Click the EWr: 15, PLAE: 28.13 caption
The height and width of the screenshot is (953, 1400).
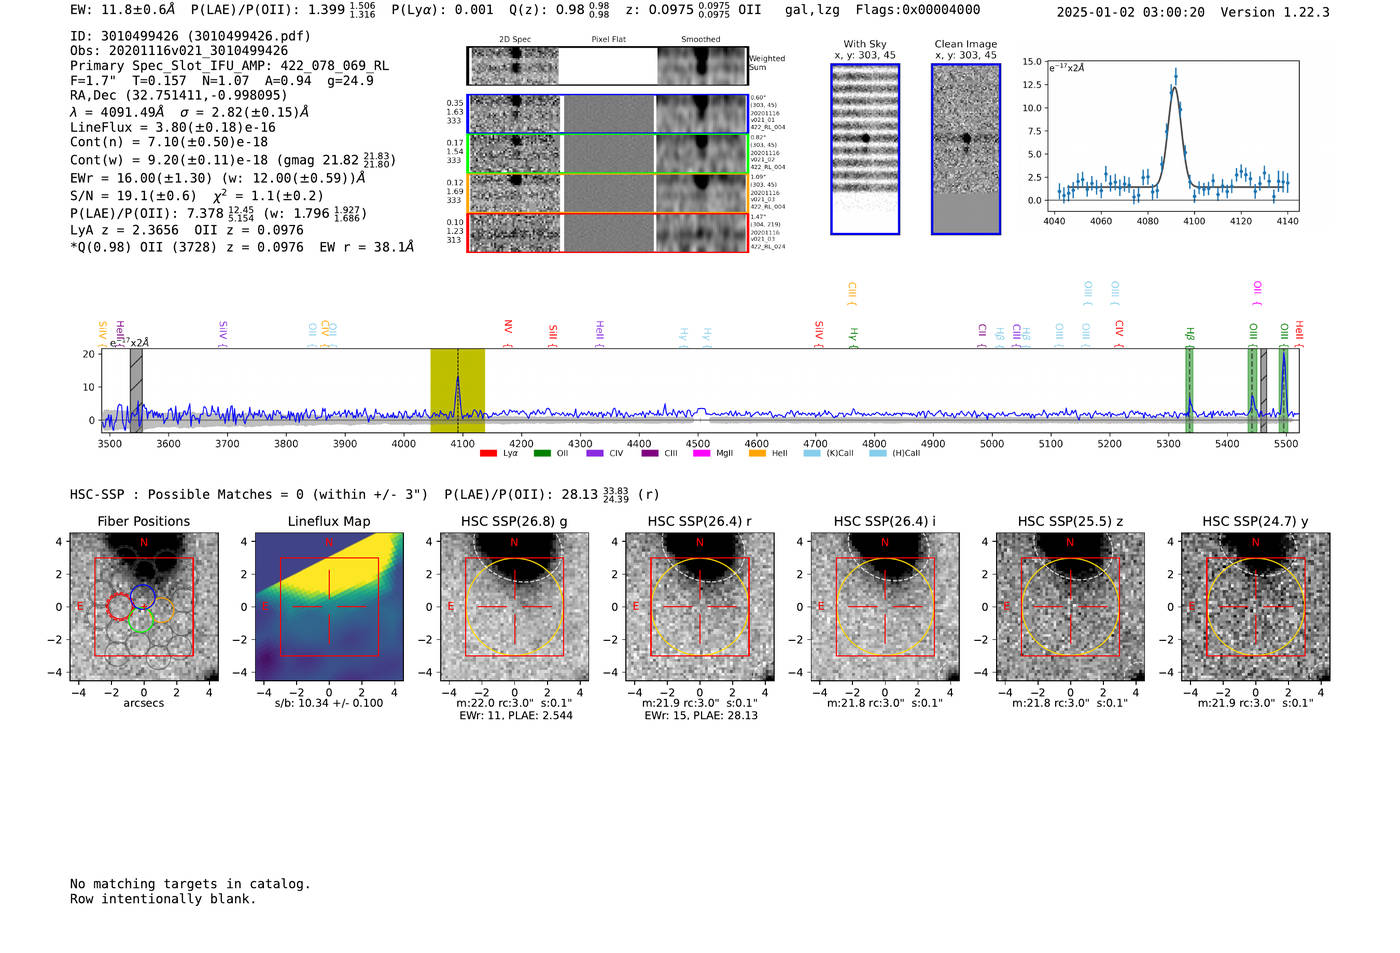pyautogui.click(x=701, y=716)
